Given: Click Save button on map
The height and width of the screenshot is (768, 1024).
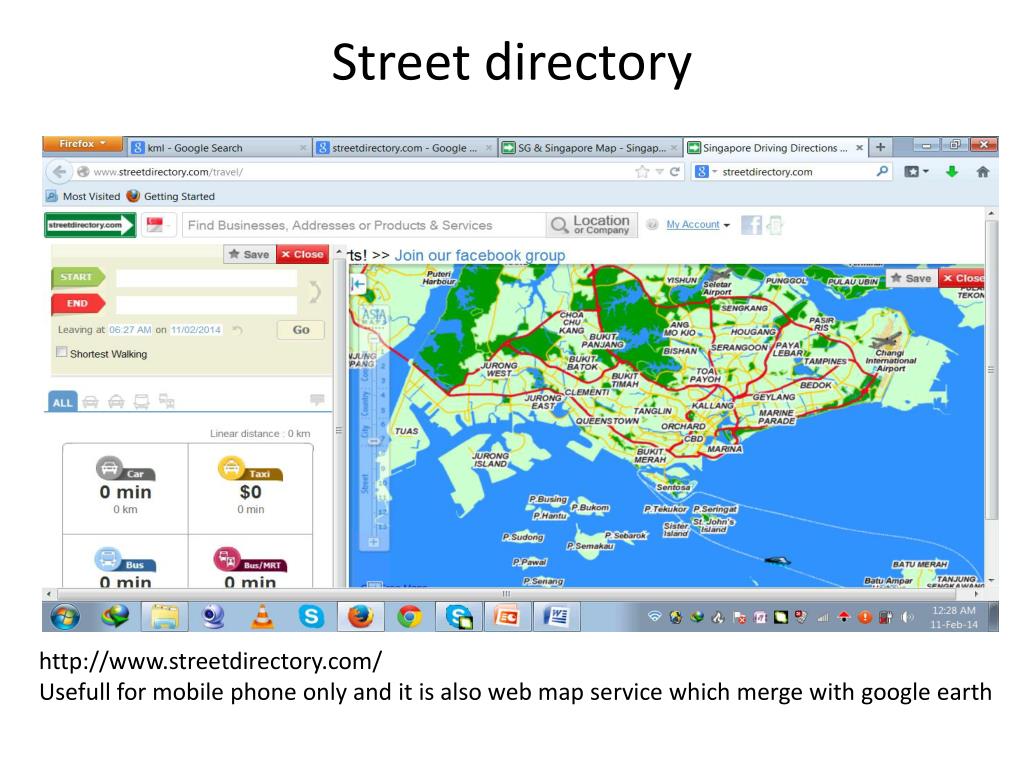Looking at the screenshot, I should (x=911, y=278).
